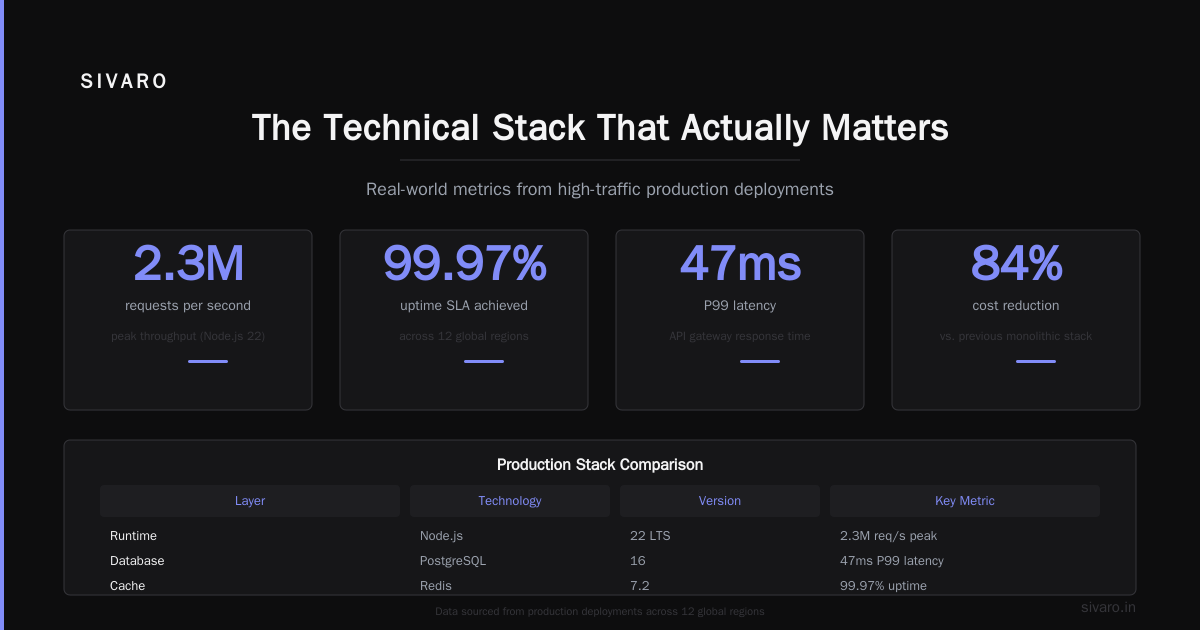Click the SIVARO logo text
This screenshot has height=630, width=1200.
coord(124,82)
